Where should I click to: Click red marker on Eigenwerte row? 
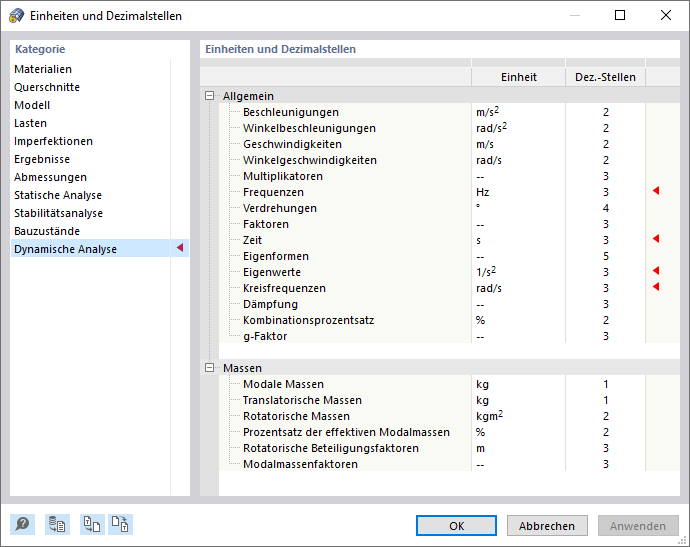656,271
